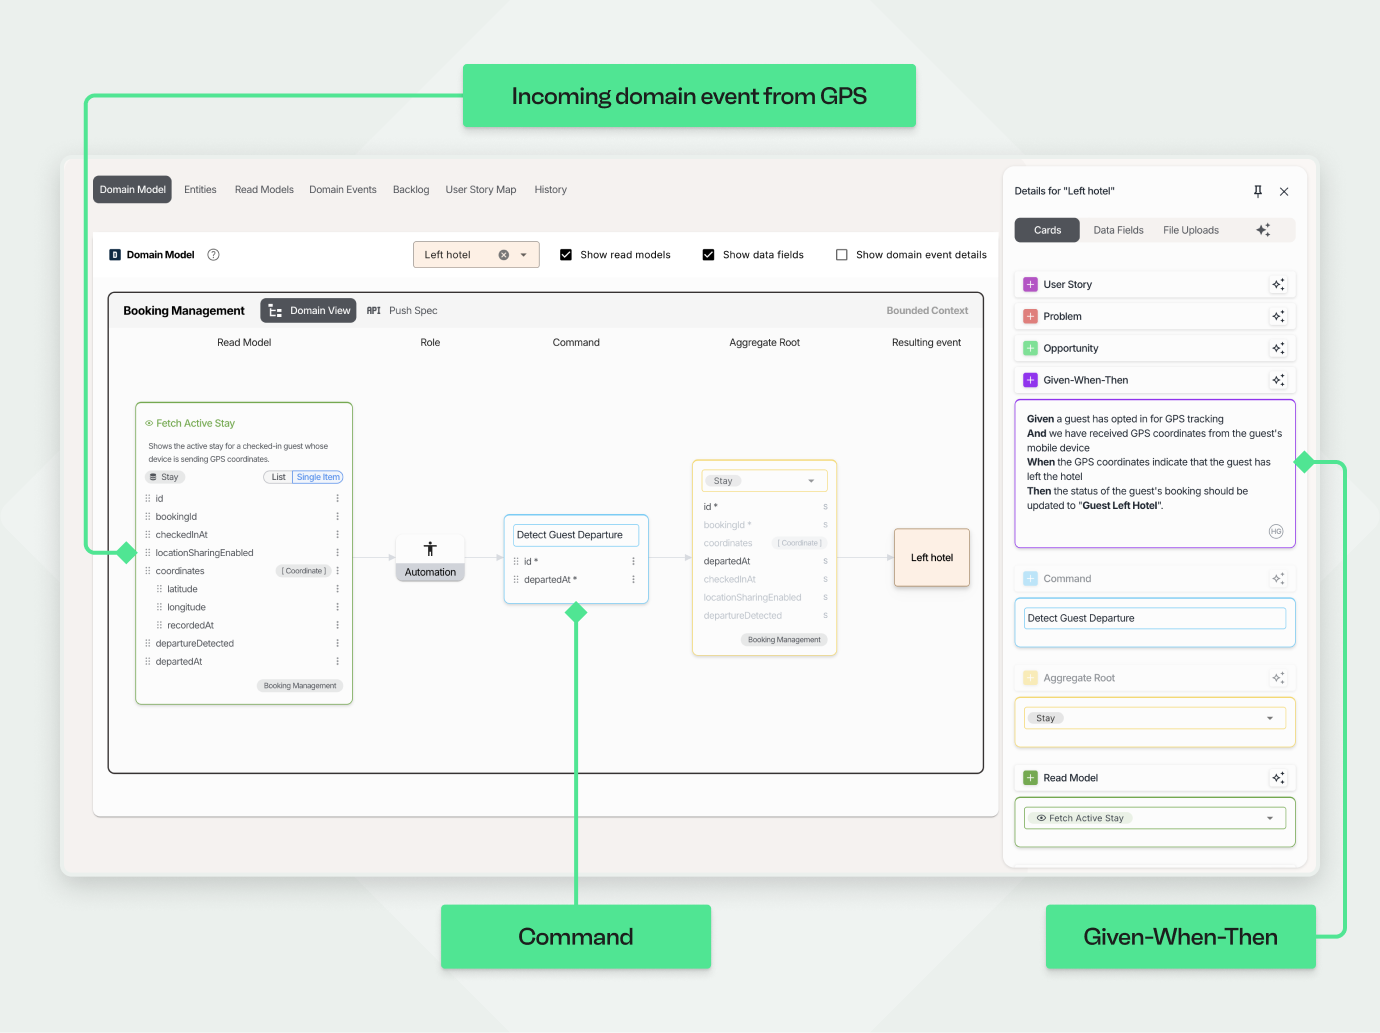Pin the Details for Left hotel panel
The height and width of the screenshot is (1033, 1380).
[x=1258, y=191]
